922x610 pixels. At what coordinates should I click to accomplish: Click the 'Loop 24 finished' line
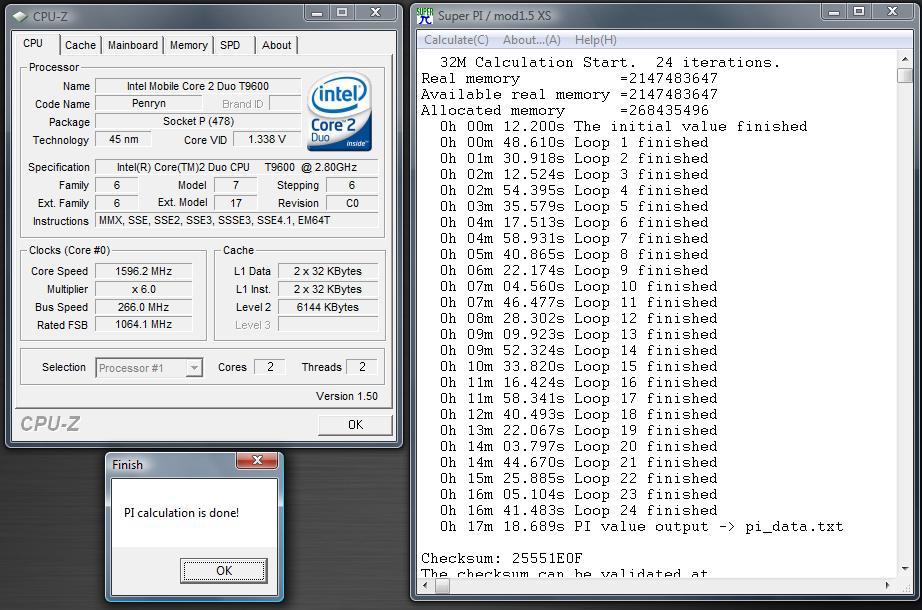point(579,511)
